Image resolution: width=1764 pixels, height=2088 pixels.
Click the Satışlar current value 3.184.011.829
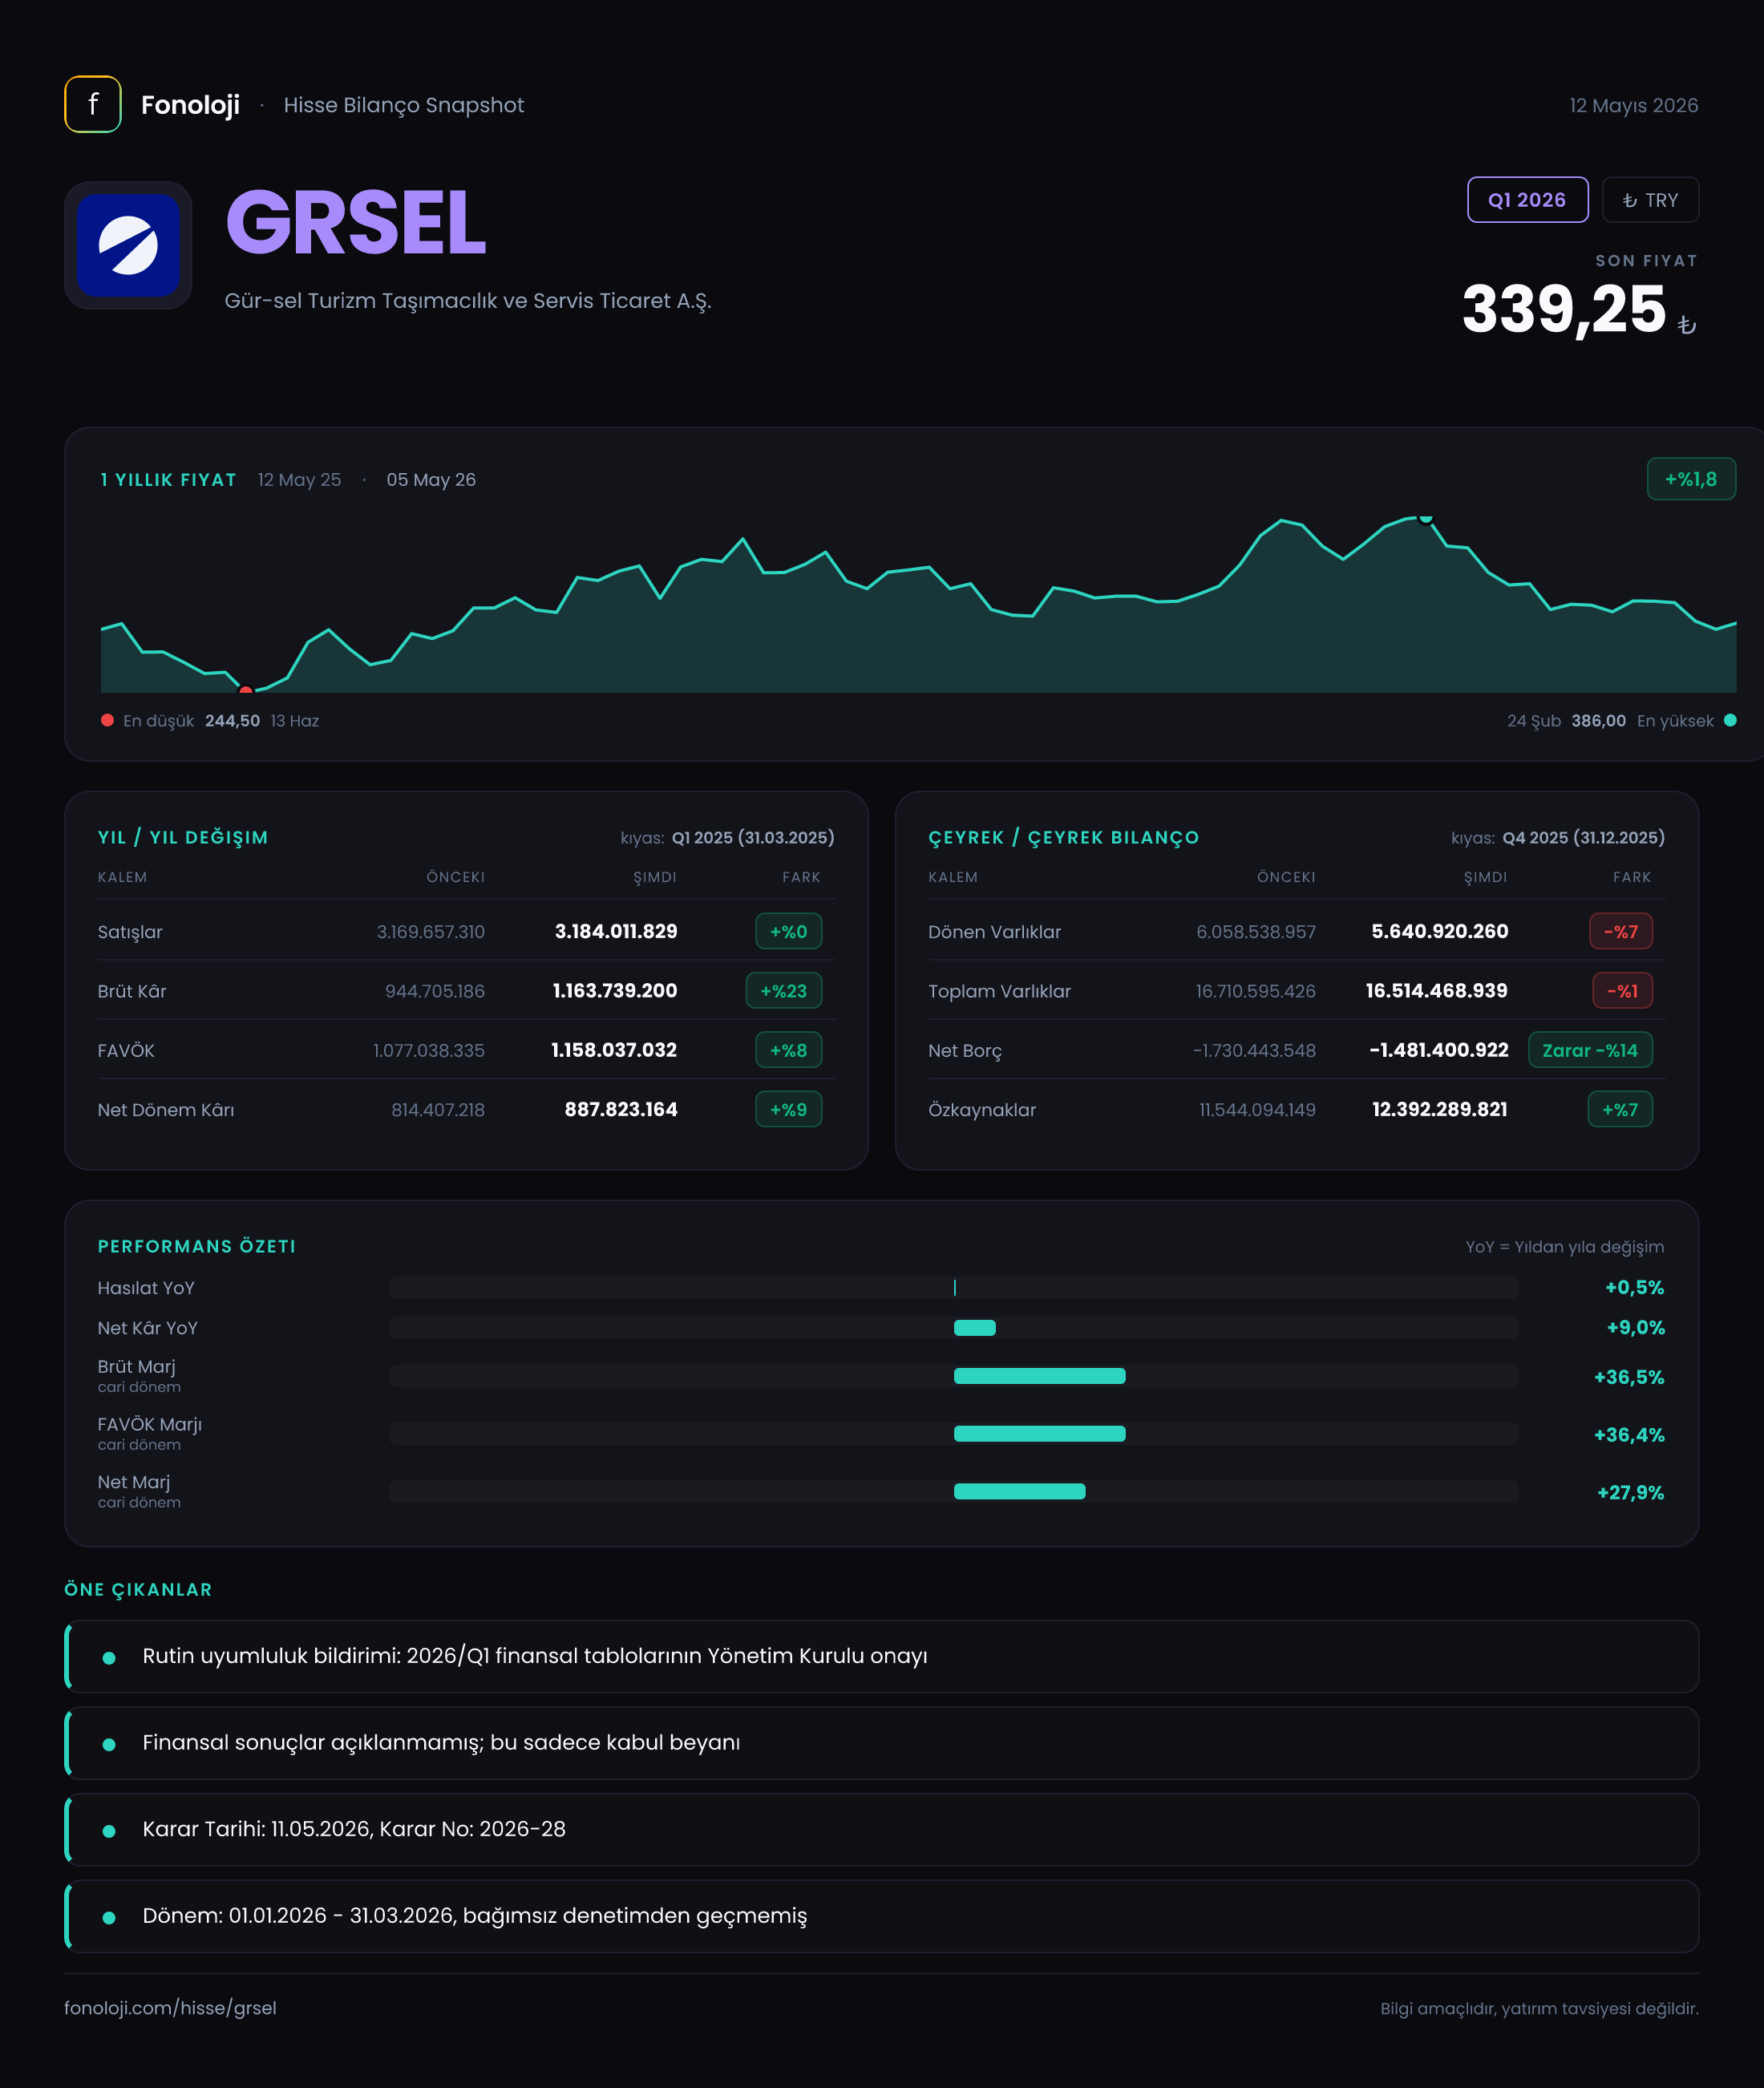[616, 931]
